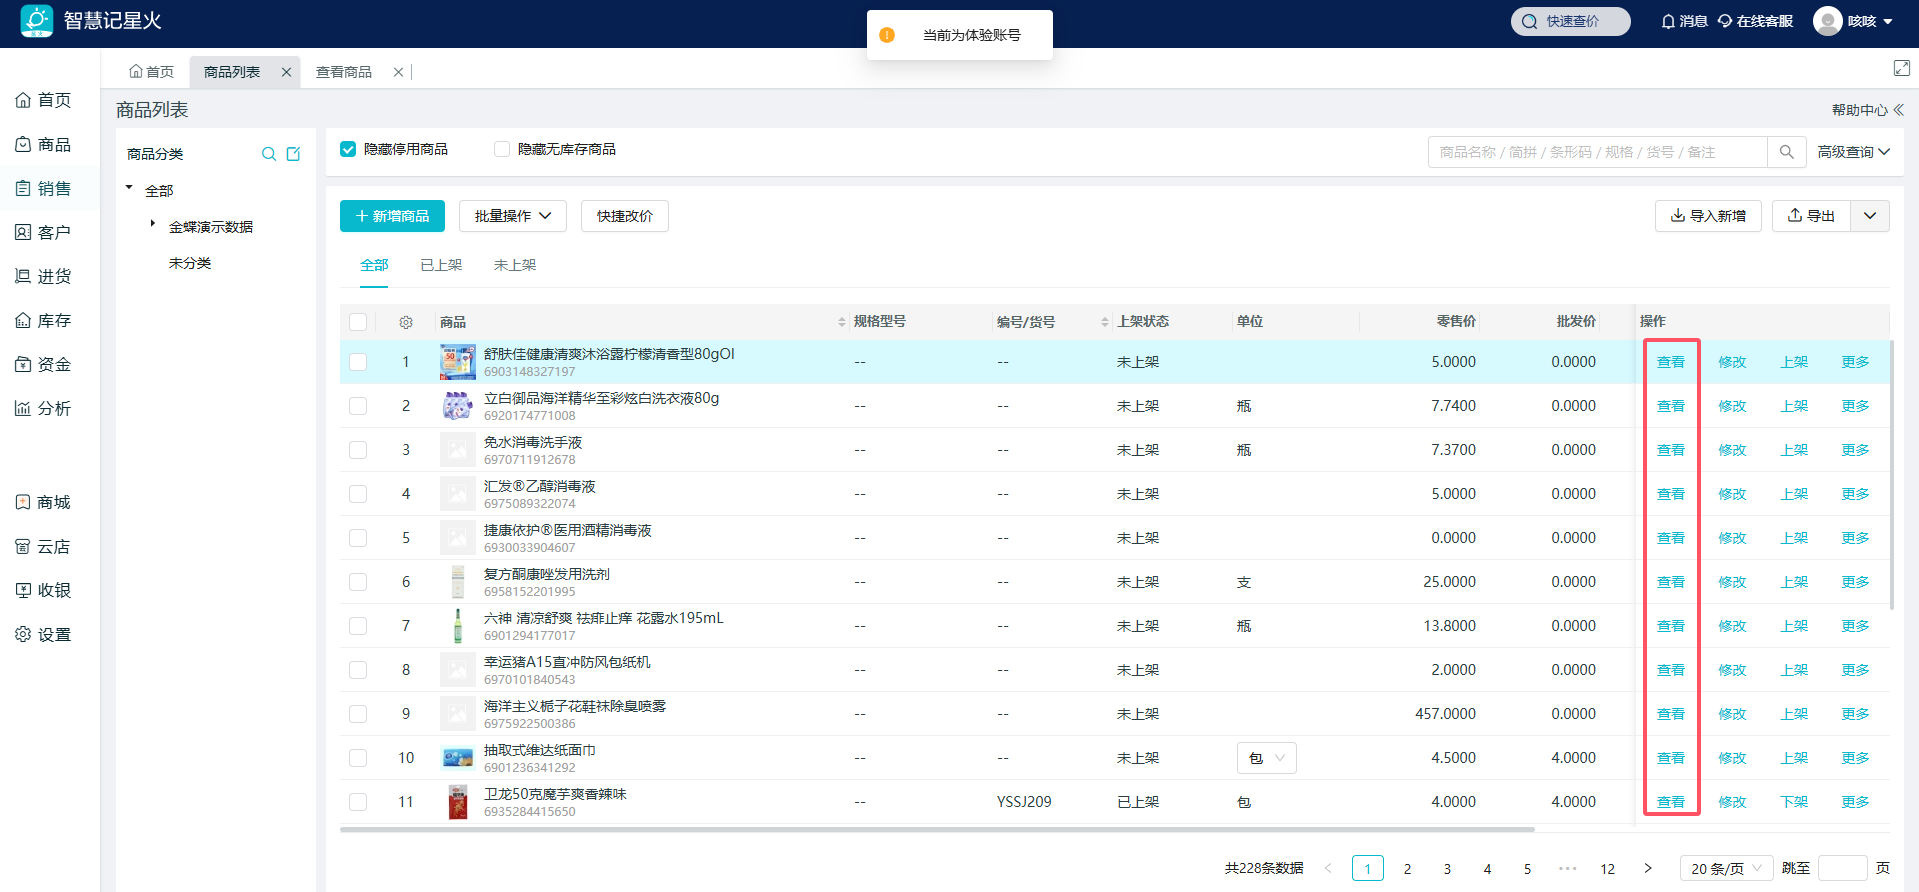The image size is (1919, 892).
Task: Open 云店 section in sidebar
Action: point(43,547)
